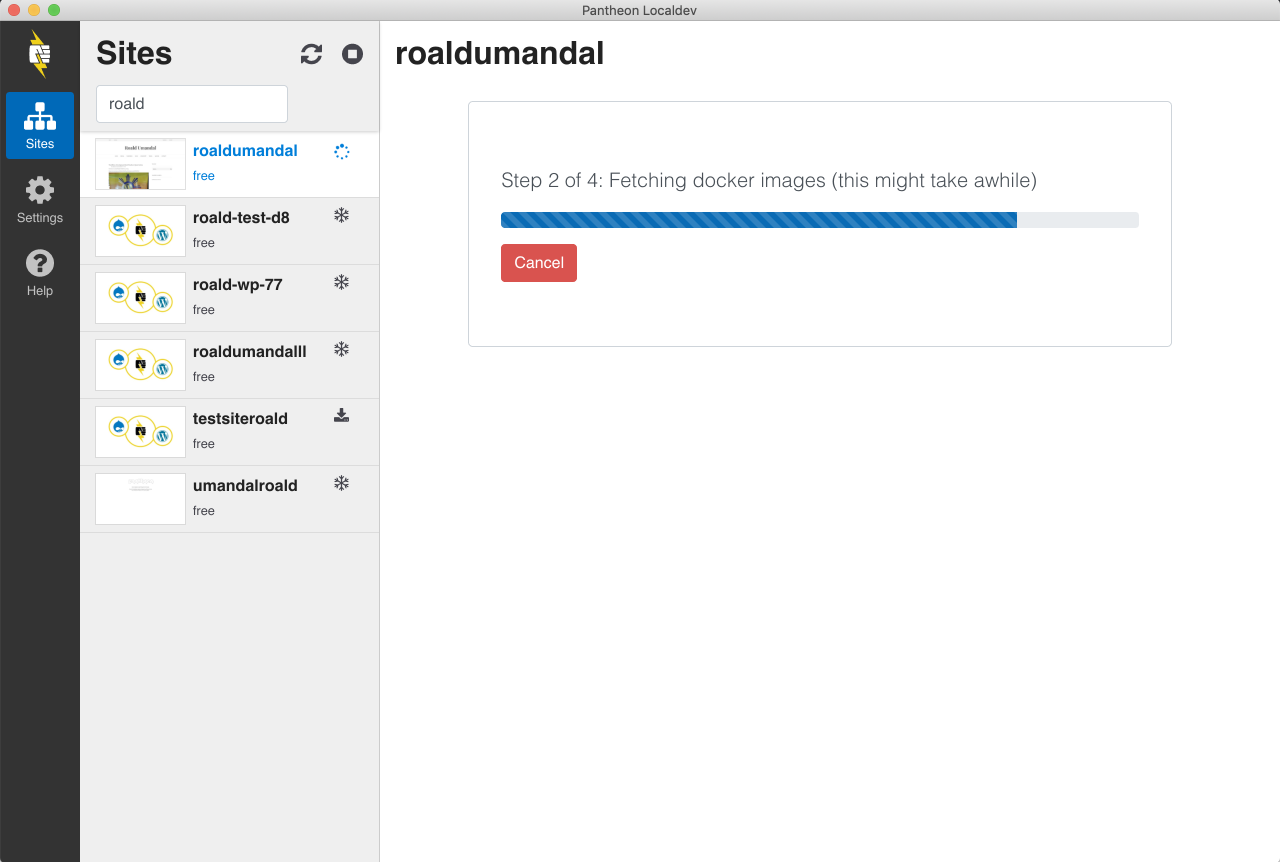Click the Sites panel heading
This screenshot has width=1280, height=862.
tap(134, 53)
